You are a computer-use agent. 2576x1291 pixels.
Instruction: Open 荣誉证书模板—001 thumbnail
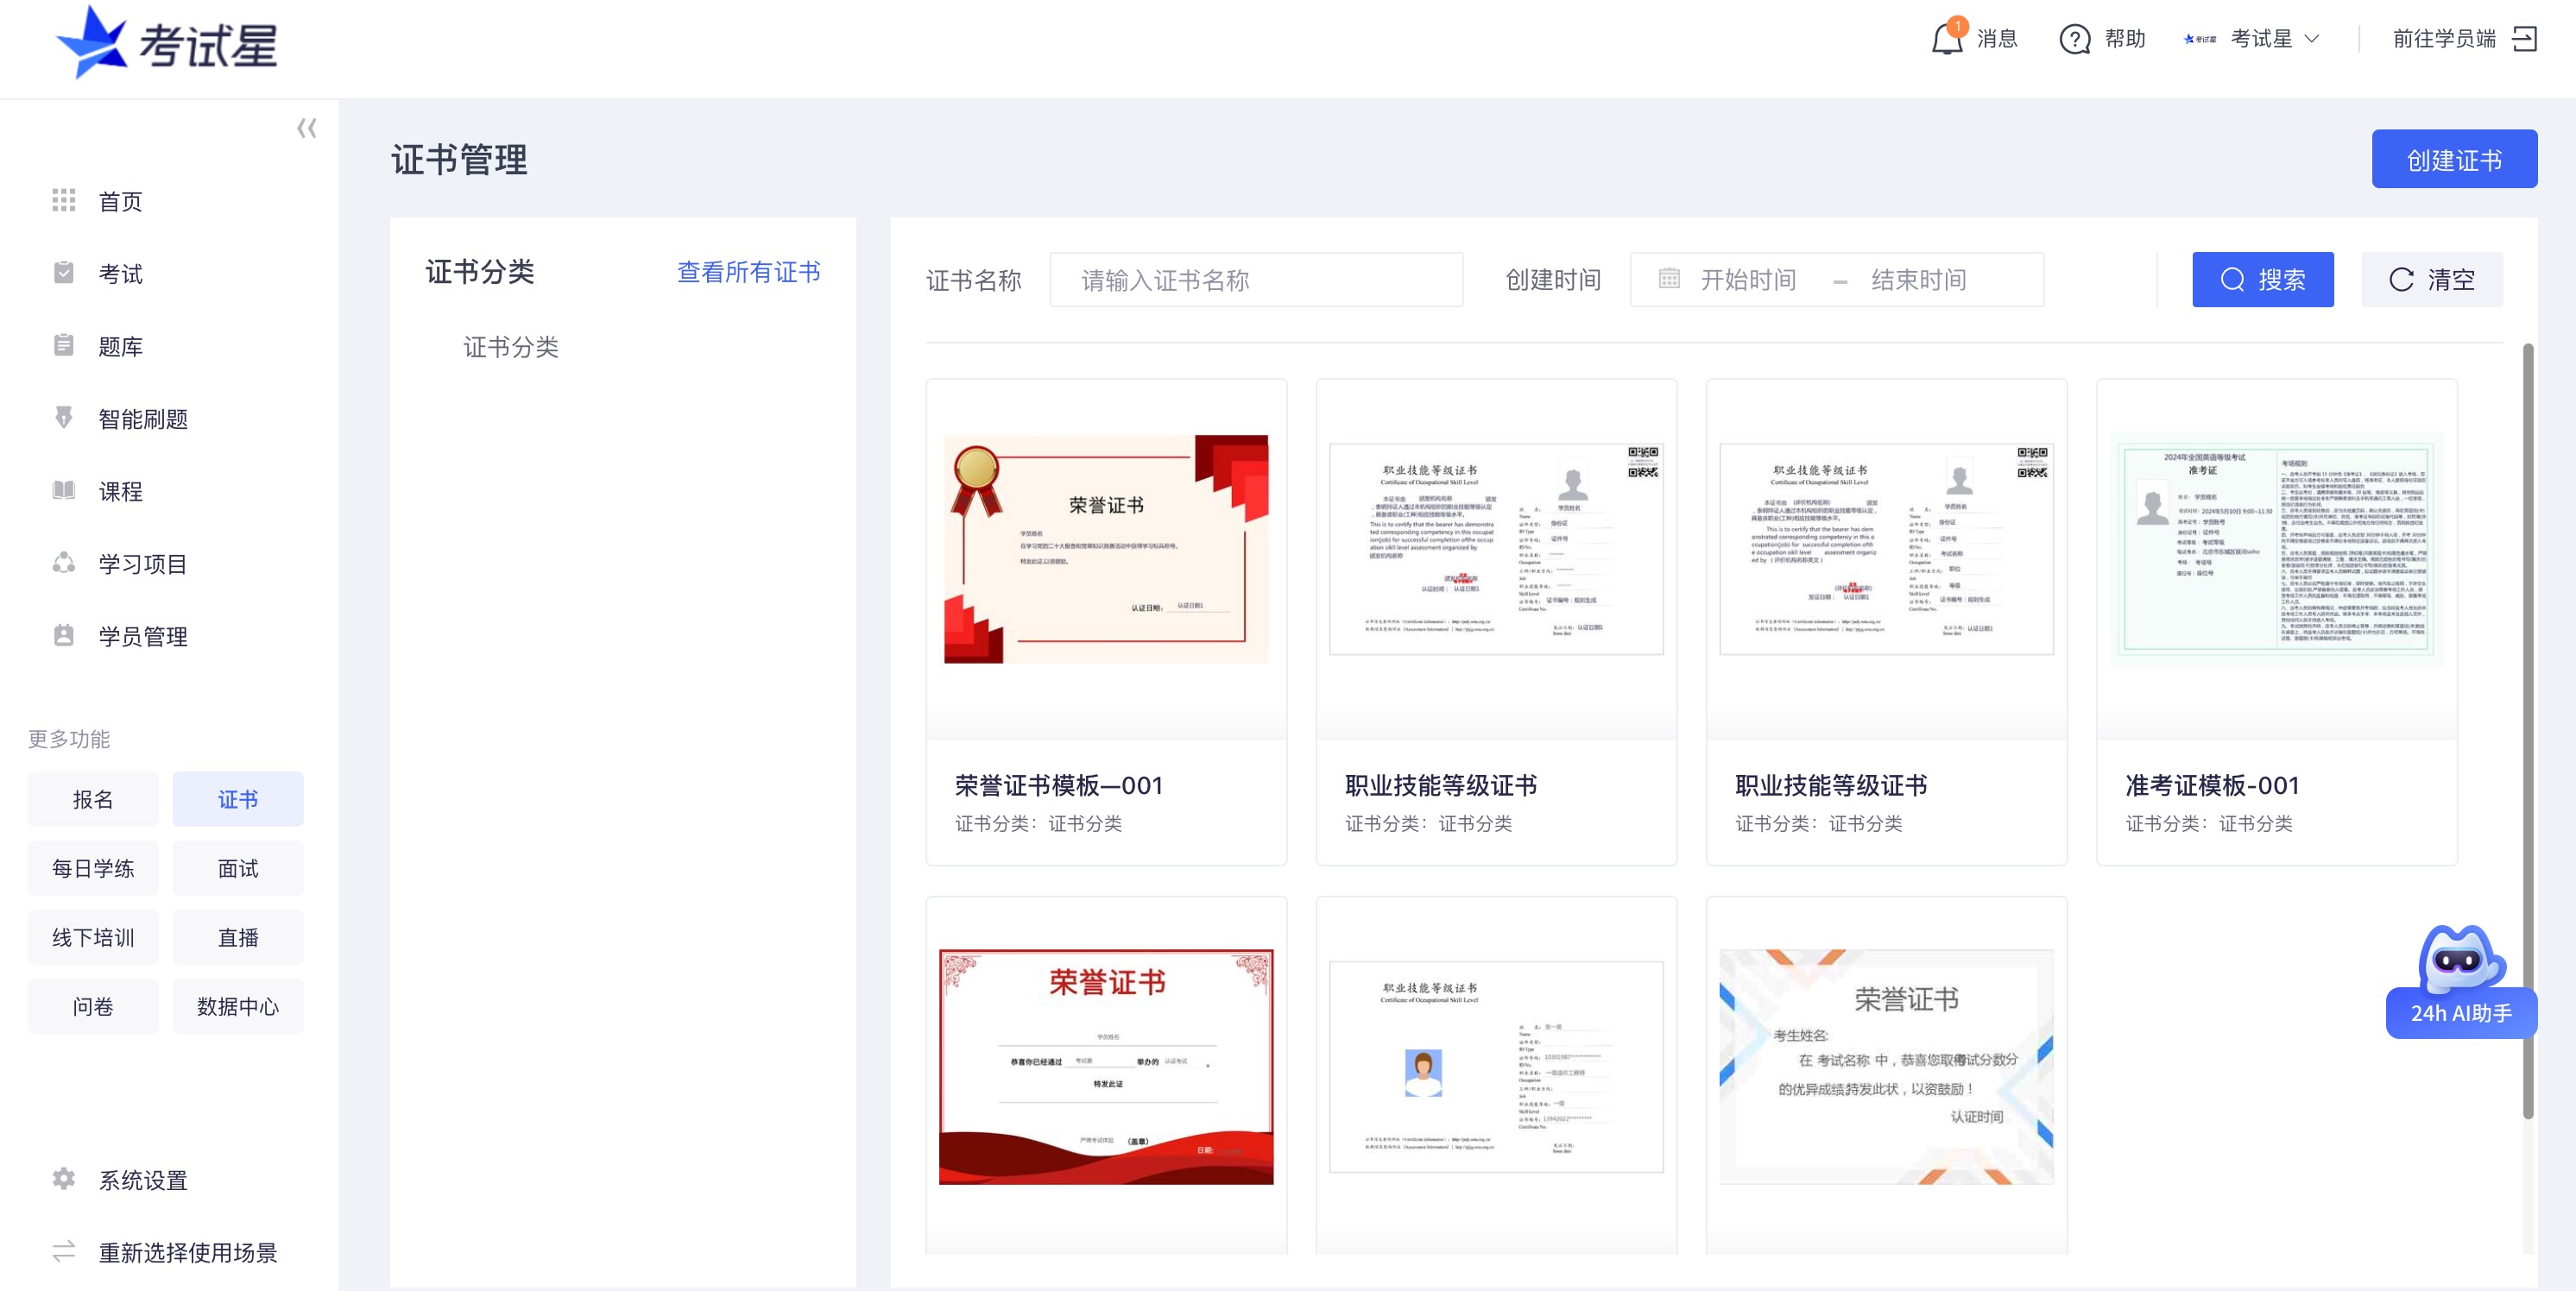1106,548
